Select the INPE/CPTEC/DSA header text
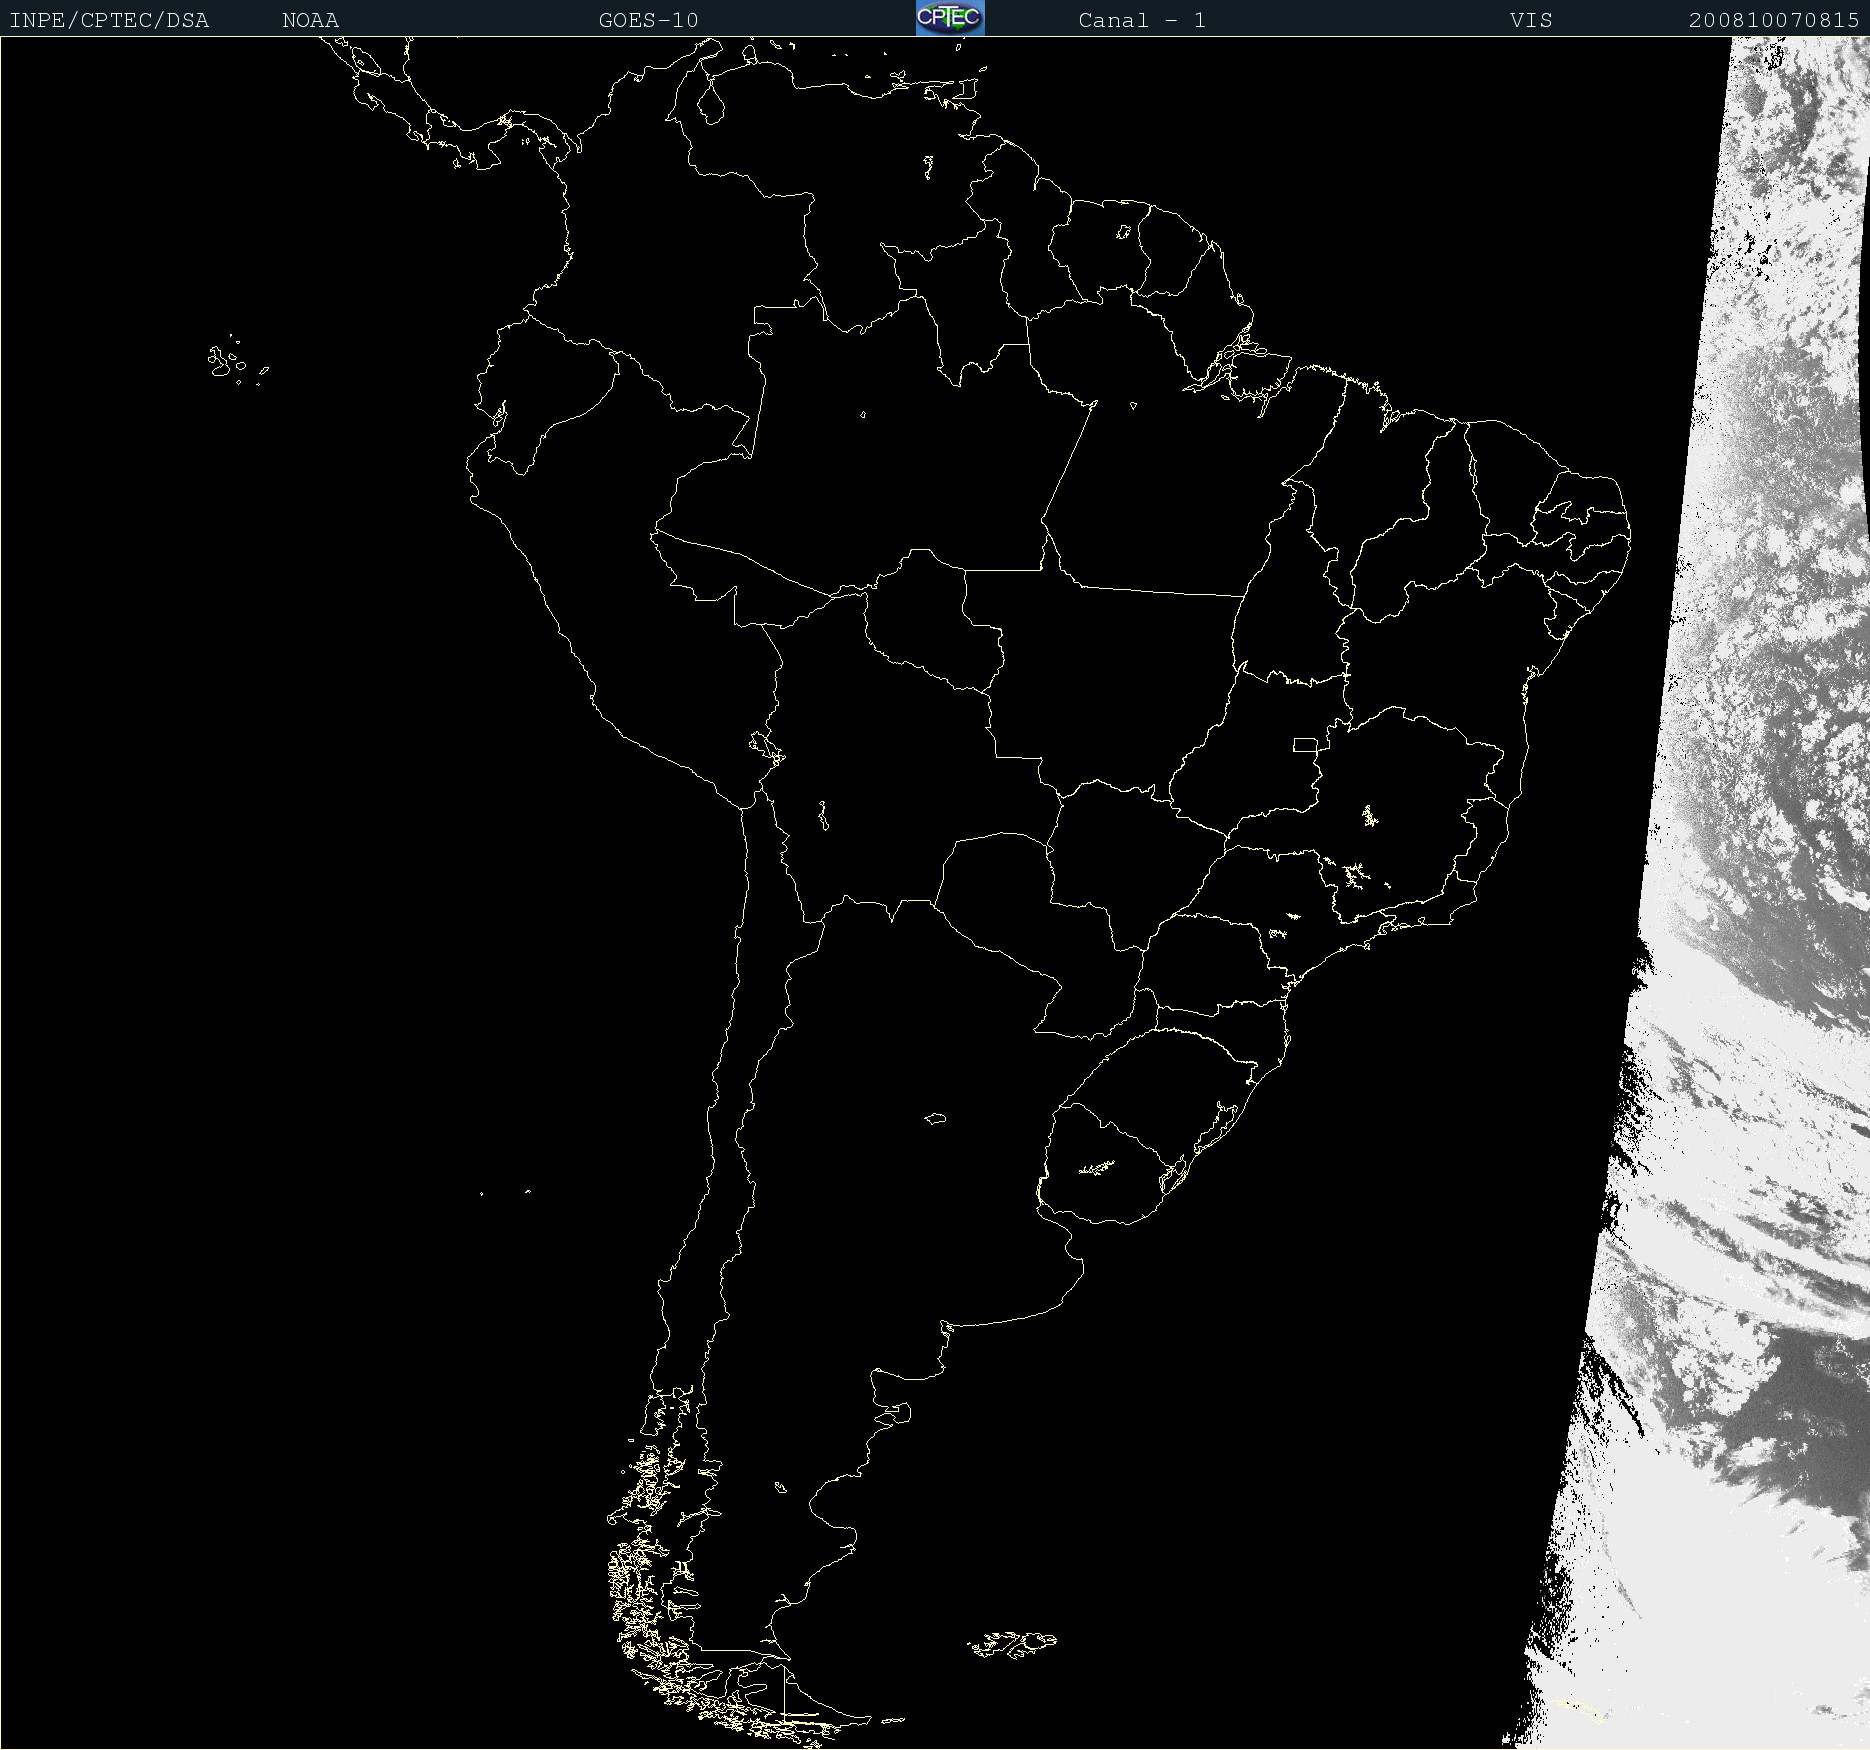This screenshot has width=1870, height=1750. 109,20
